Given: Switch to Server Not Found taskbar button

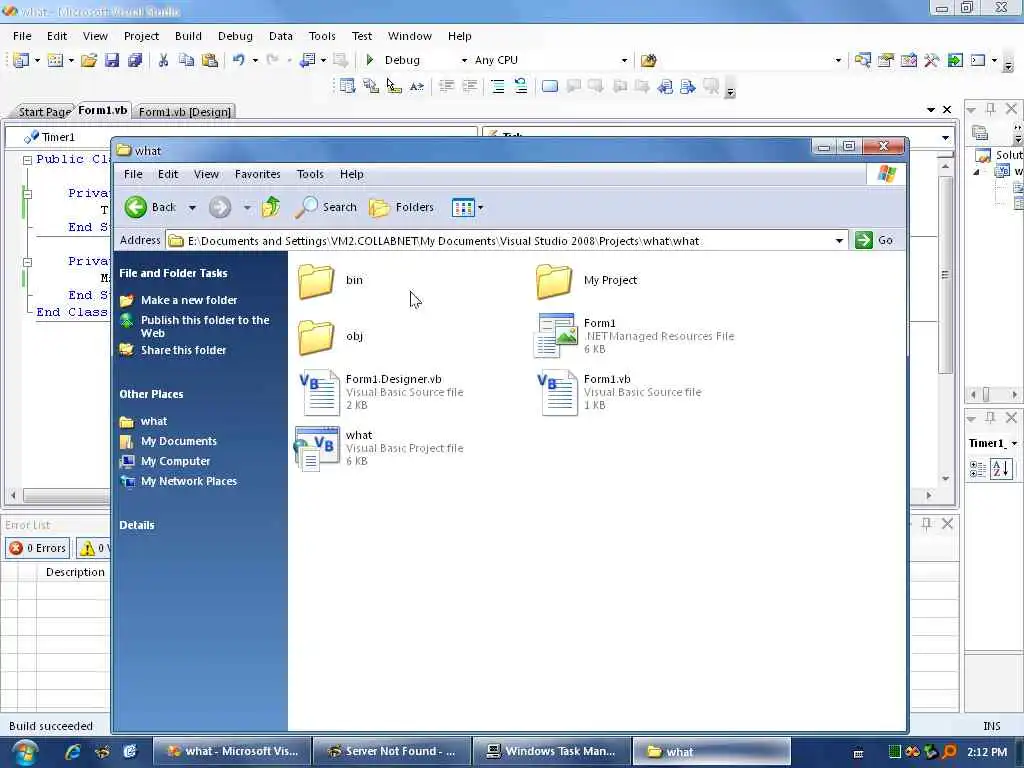Looking at the screenshot, I should point(392,752).
